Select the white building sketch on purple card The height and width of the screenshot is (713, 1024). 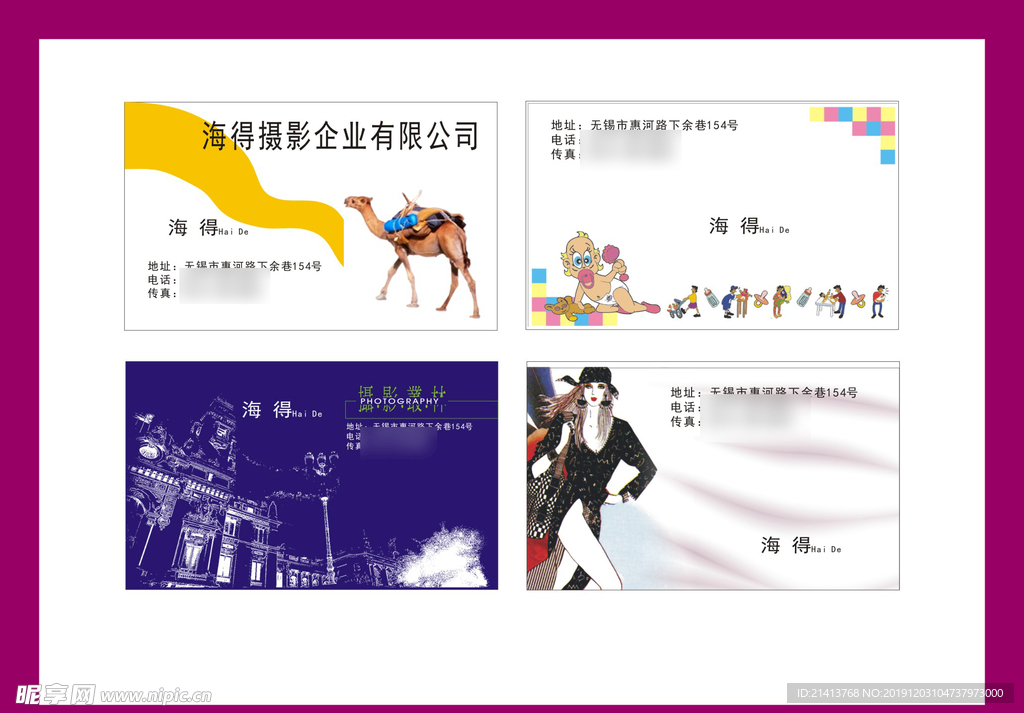[215, 500]
